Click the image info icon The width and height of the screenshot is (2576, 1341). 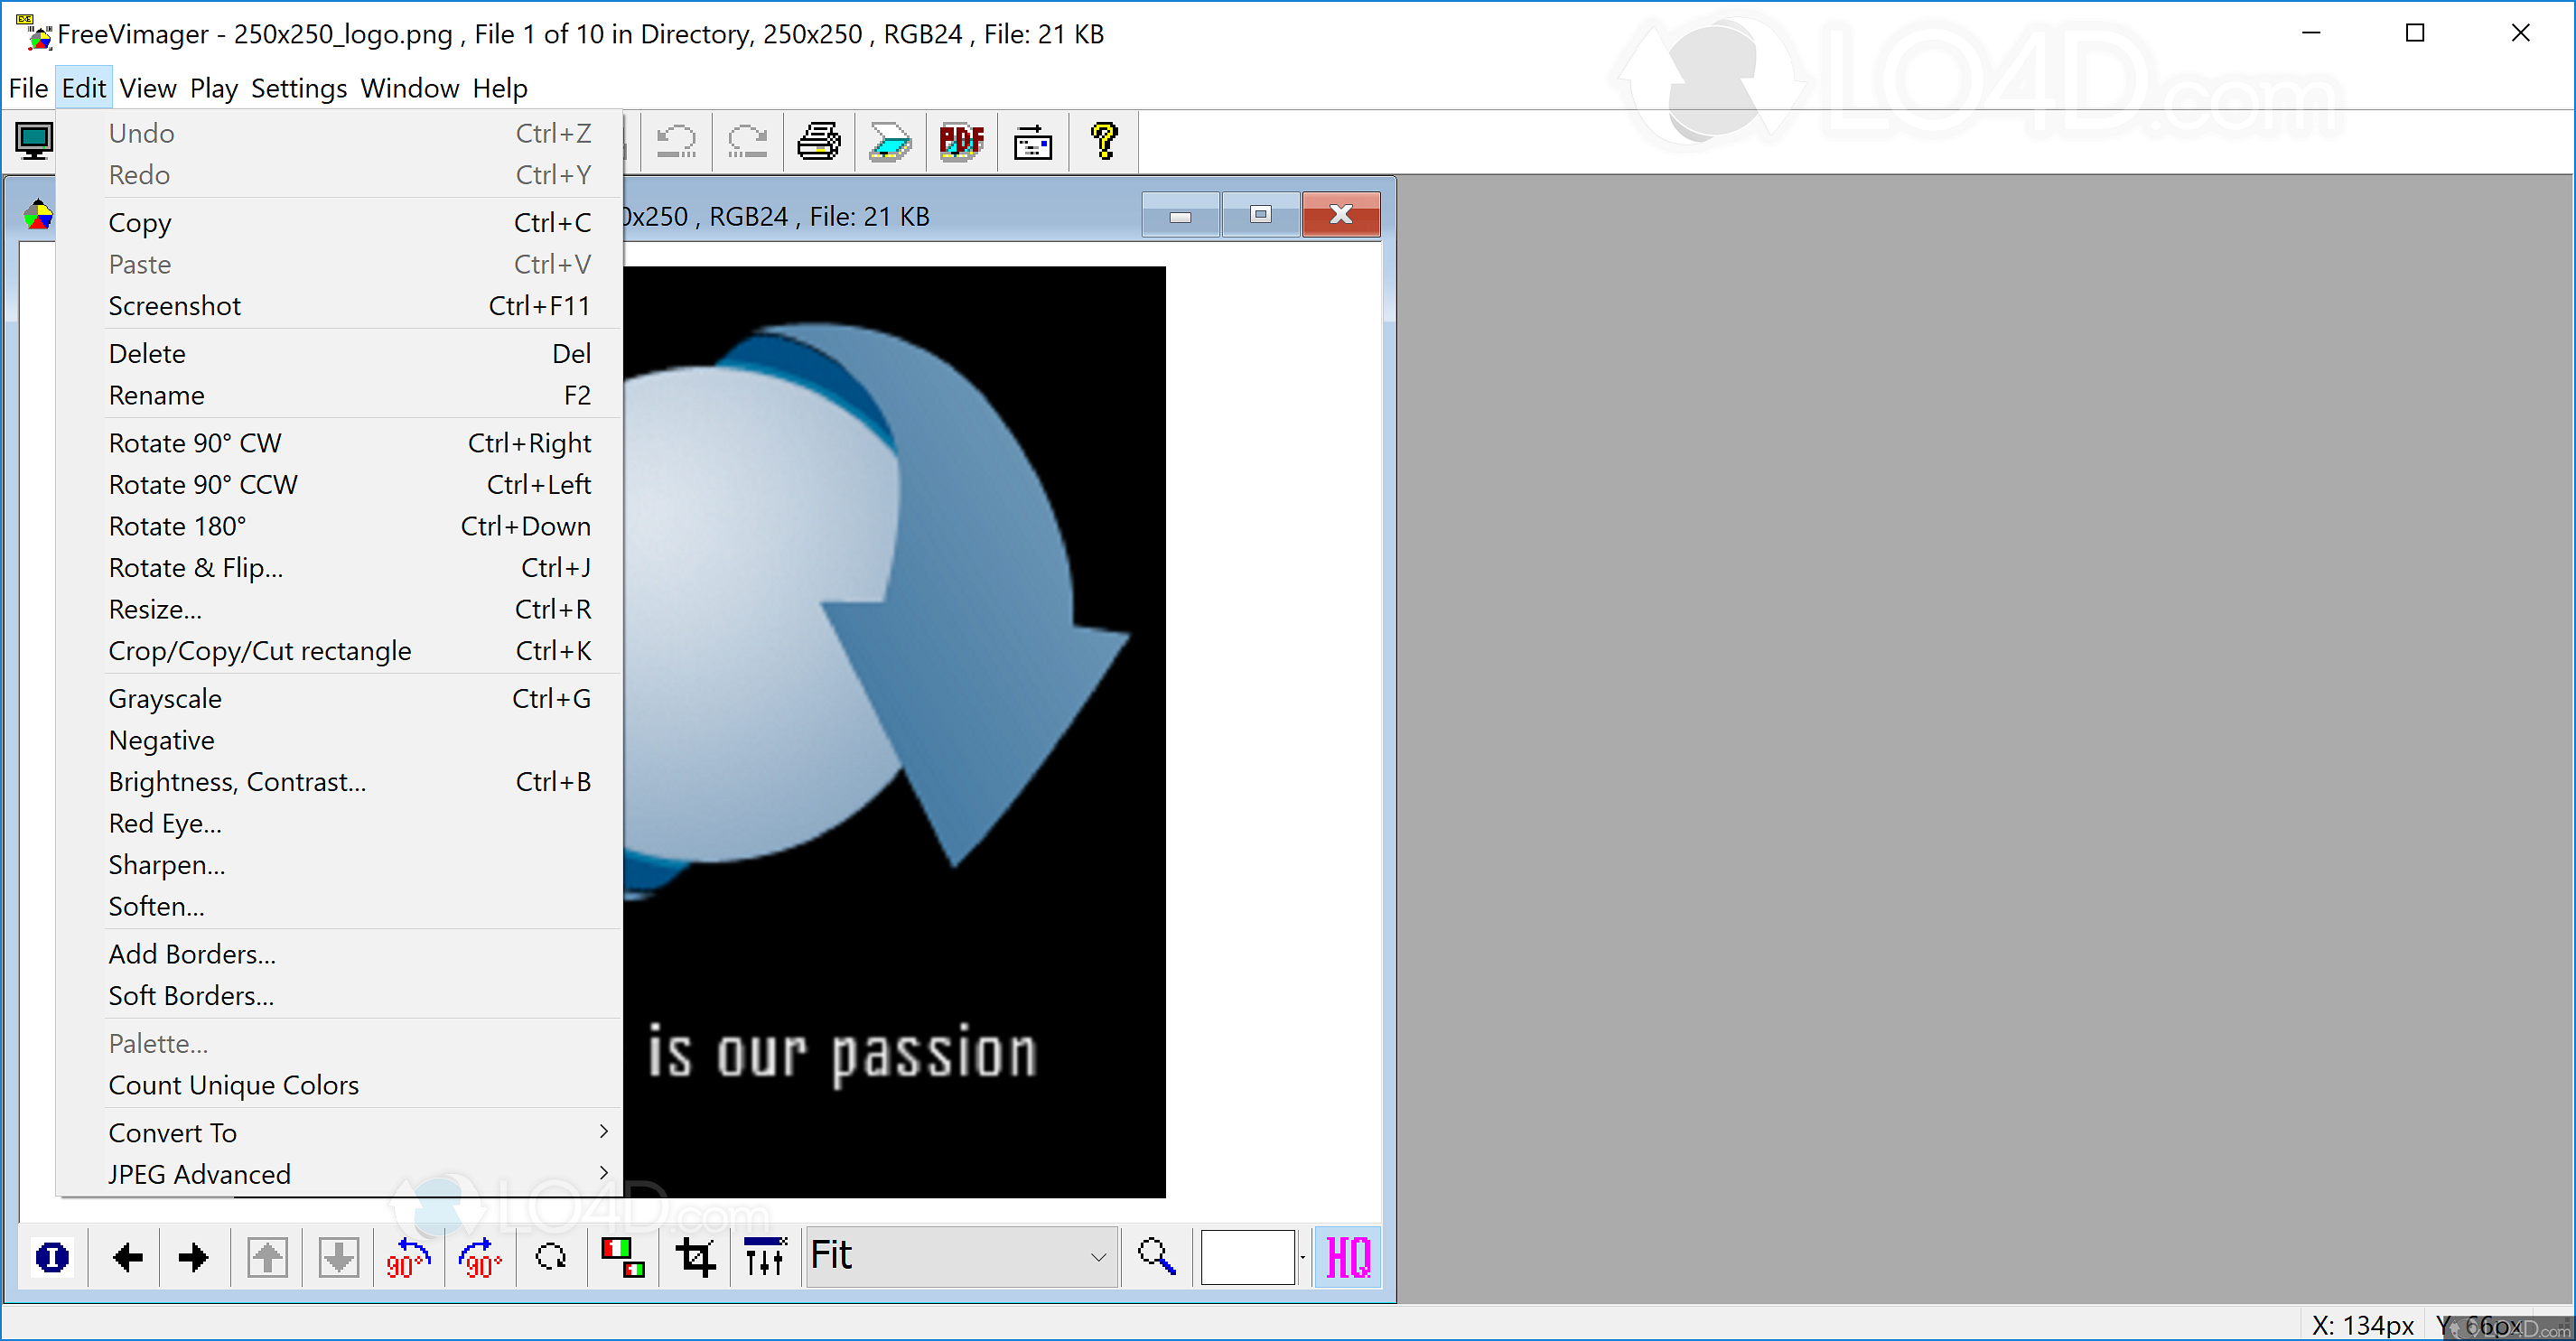point(52,1257)
